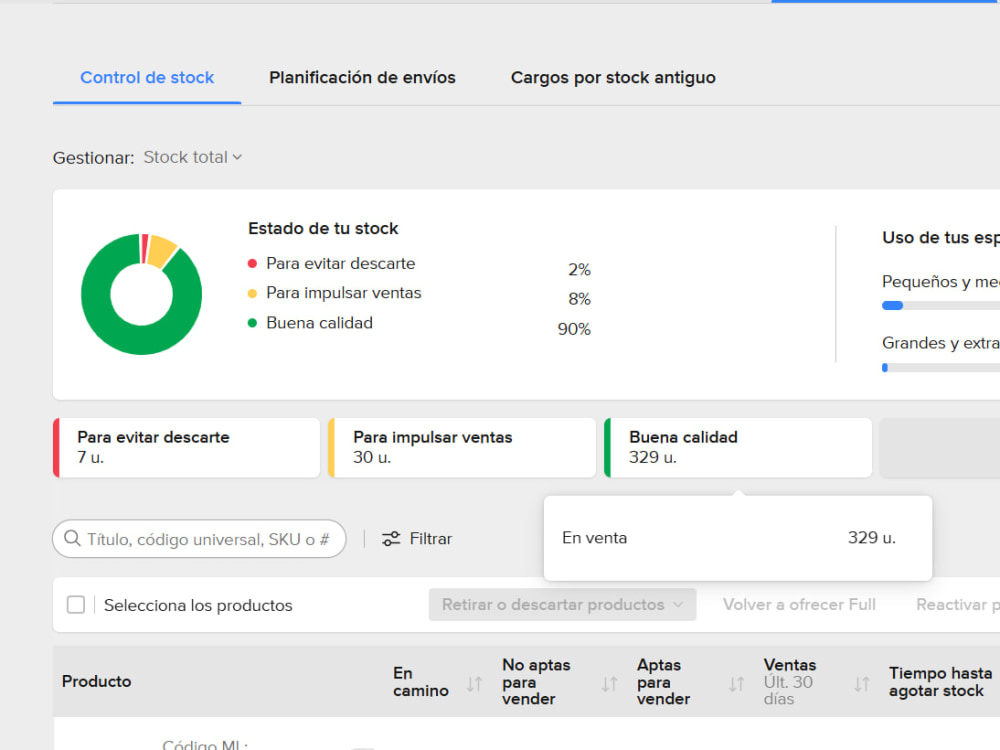Click the yellow legend dot

[x=252, y=293]
